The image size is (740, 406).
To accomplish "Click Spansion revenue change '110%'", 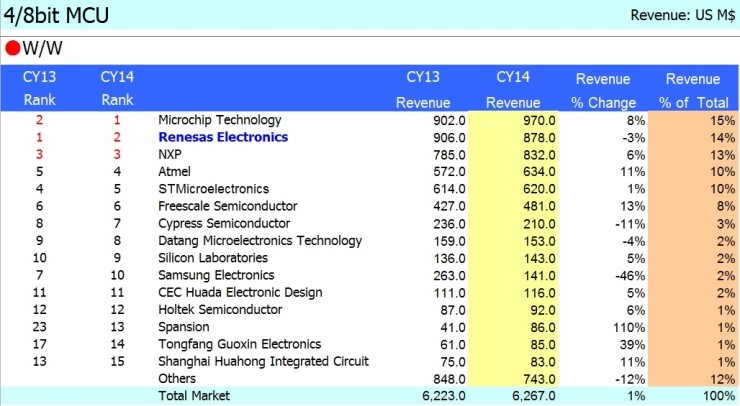I will [x=629, y=328].
